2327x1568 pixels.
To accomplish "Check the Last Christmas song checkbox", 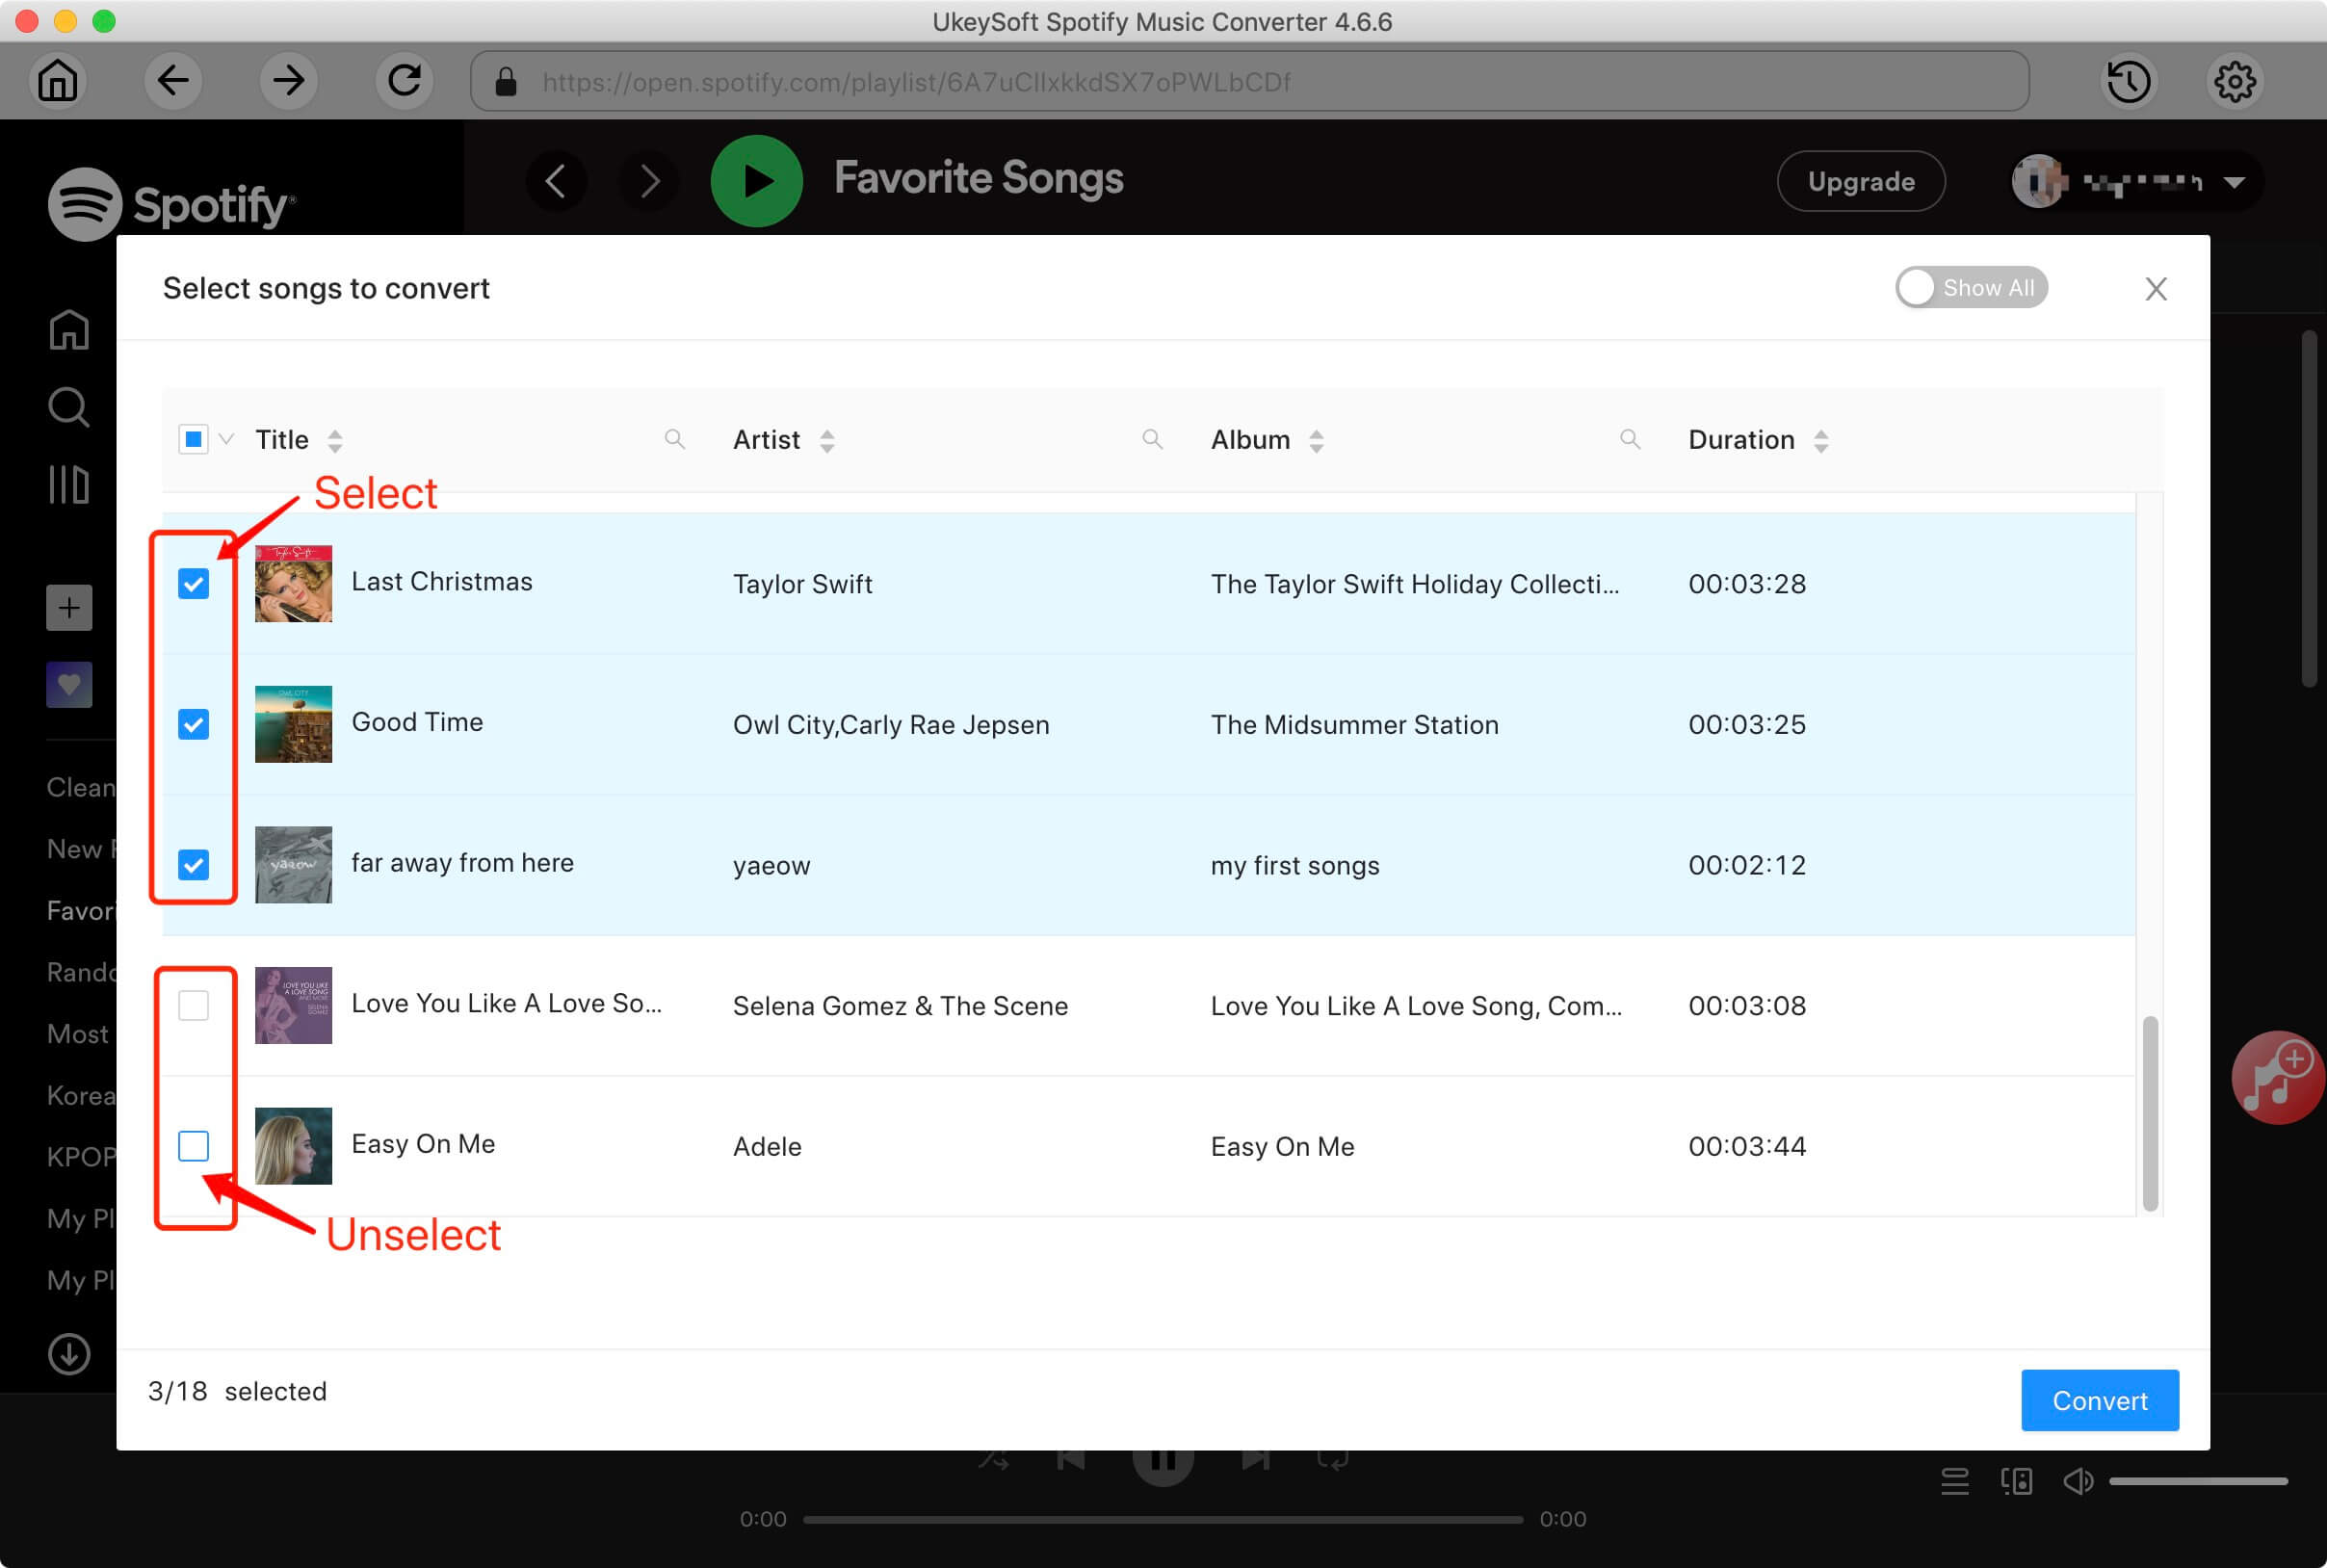I will point(195,581).
